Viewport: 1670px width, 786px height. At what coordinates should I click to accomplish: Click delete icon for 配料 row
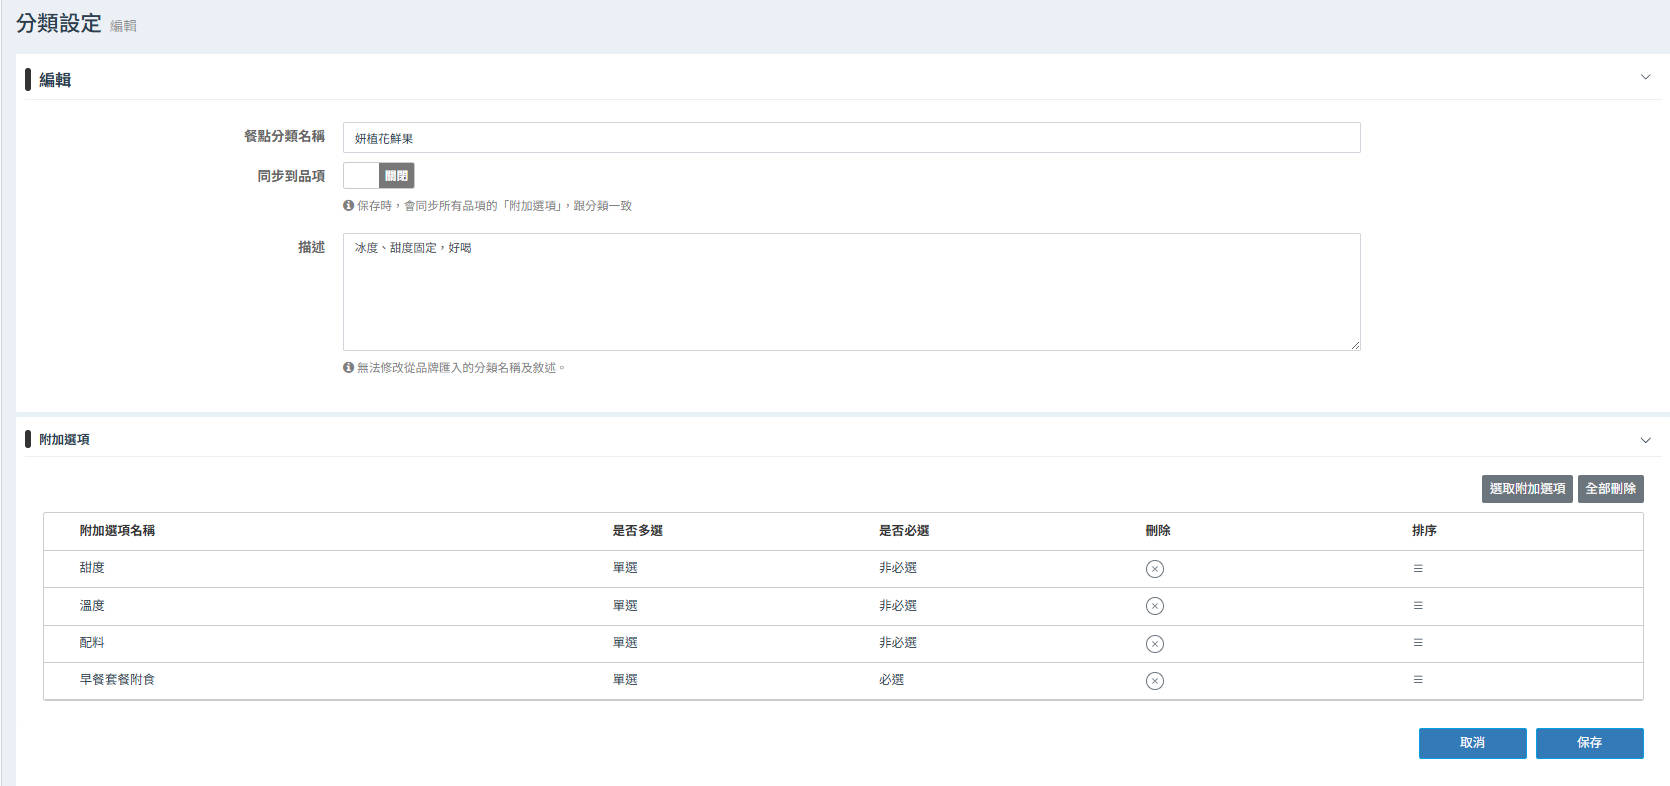(1154, 644)
